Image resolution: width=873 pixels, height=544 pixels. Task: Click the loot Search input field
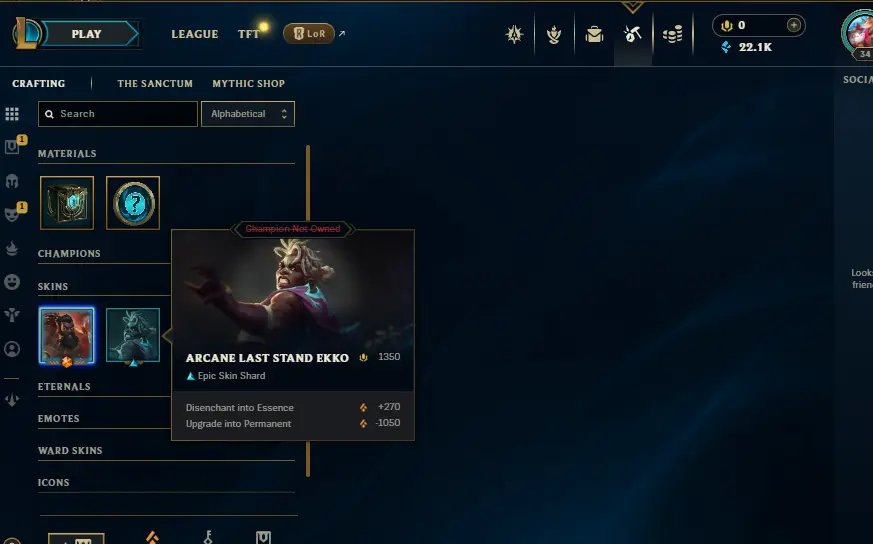pos(118,114)
